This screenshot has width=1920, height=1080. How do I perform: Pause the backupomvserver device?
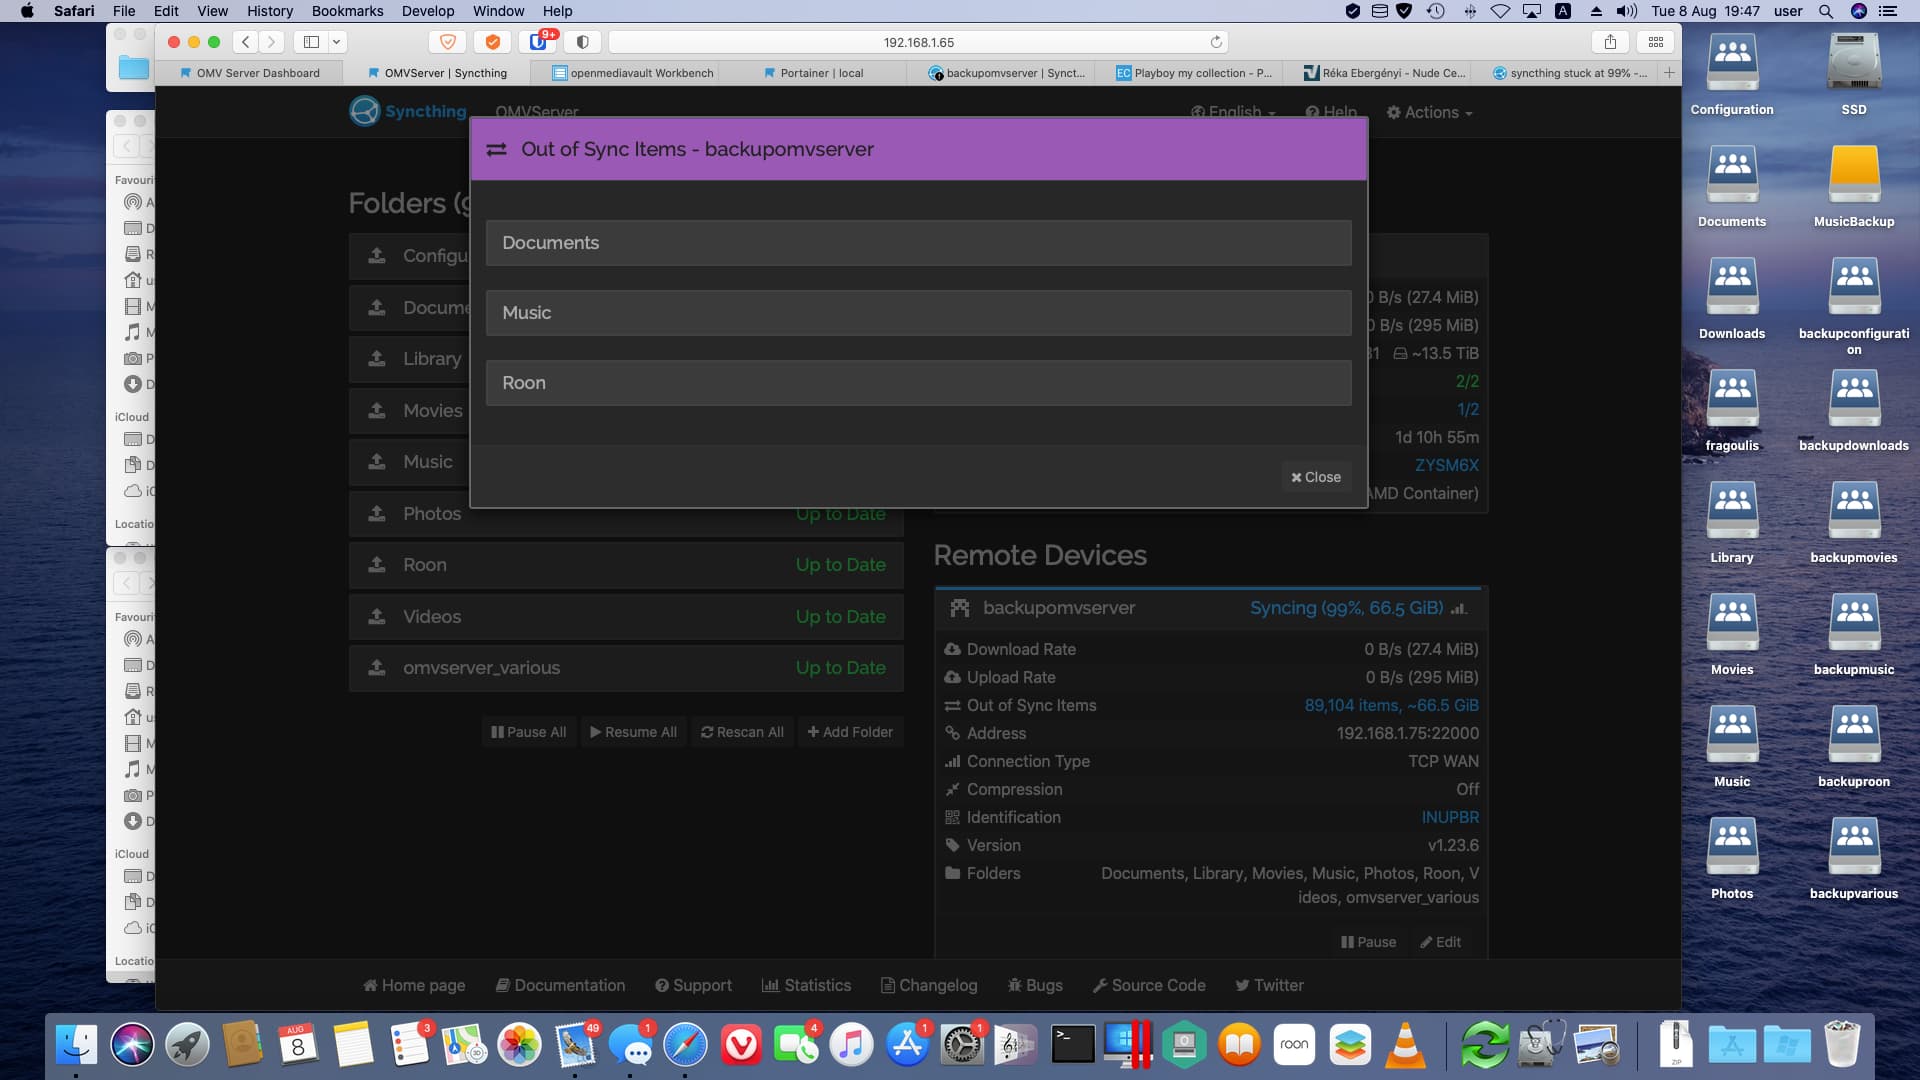coord(1368,942)
